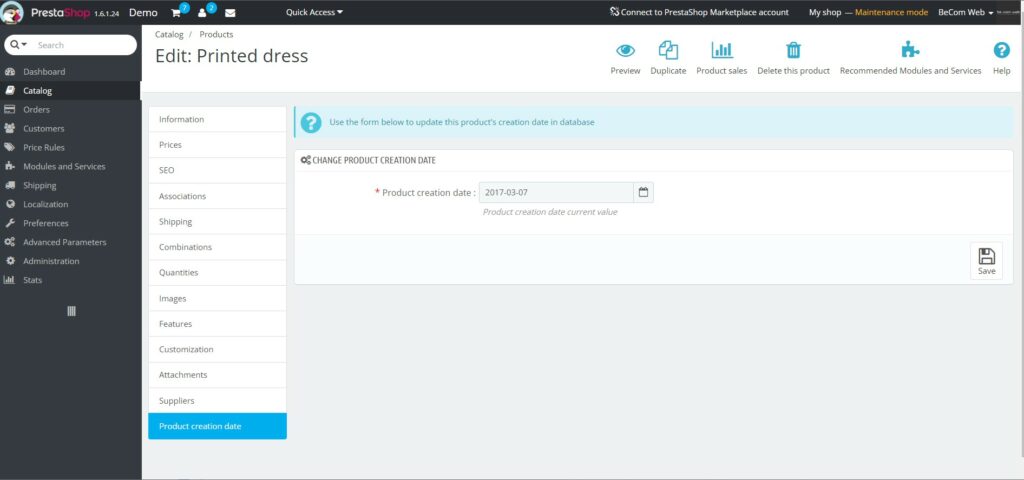Screen dimensions: 1024x480
Task: Switch to the product Shipping tab
Action: click(x=217, y=222)
